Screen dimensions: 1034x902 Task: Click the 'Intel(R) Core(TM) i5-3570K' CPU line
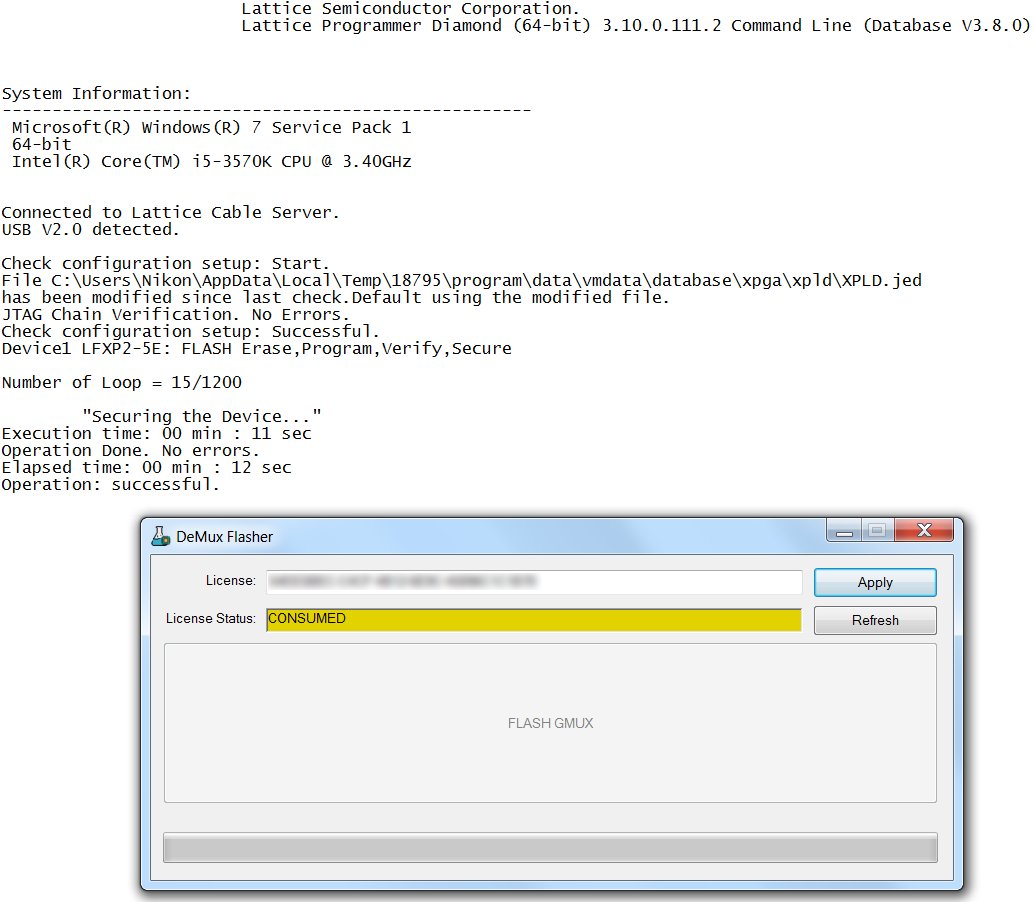[212, 162]
